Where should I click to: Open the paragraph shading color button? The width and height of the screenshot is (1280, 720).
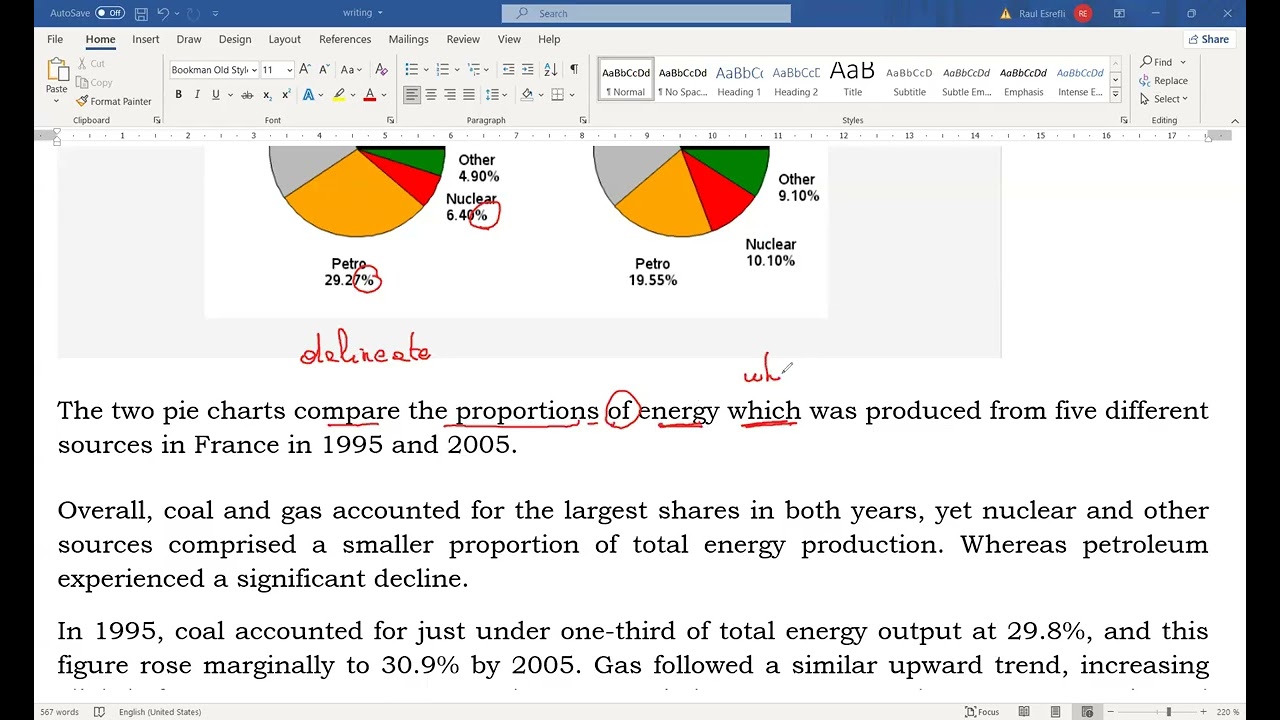[x=527, y=94]
